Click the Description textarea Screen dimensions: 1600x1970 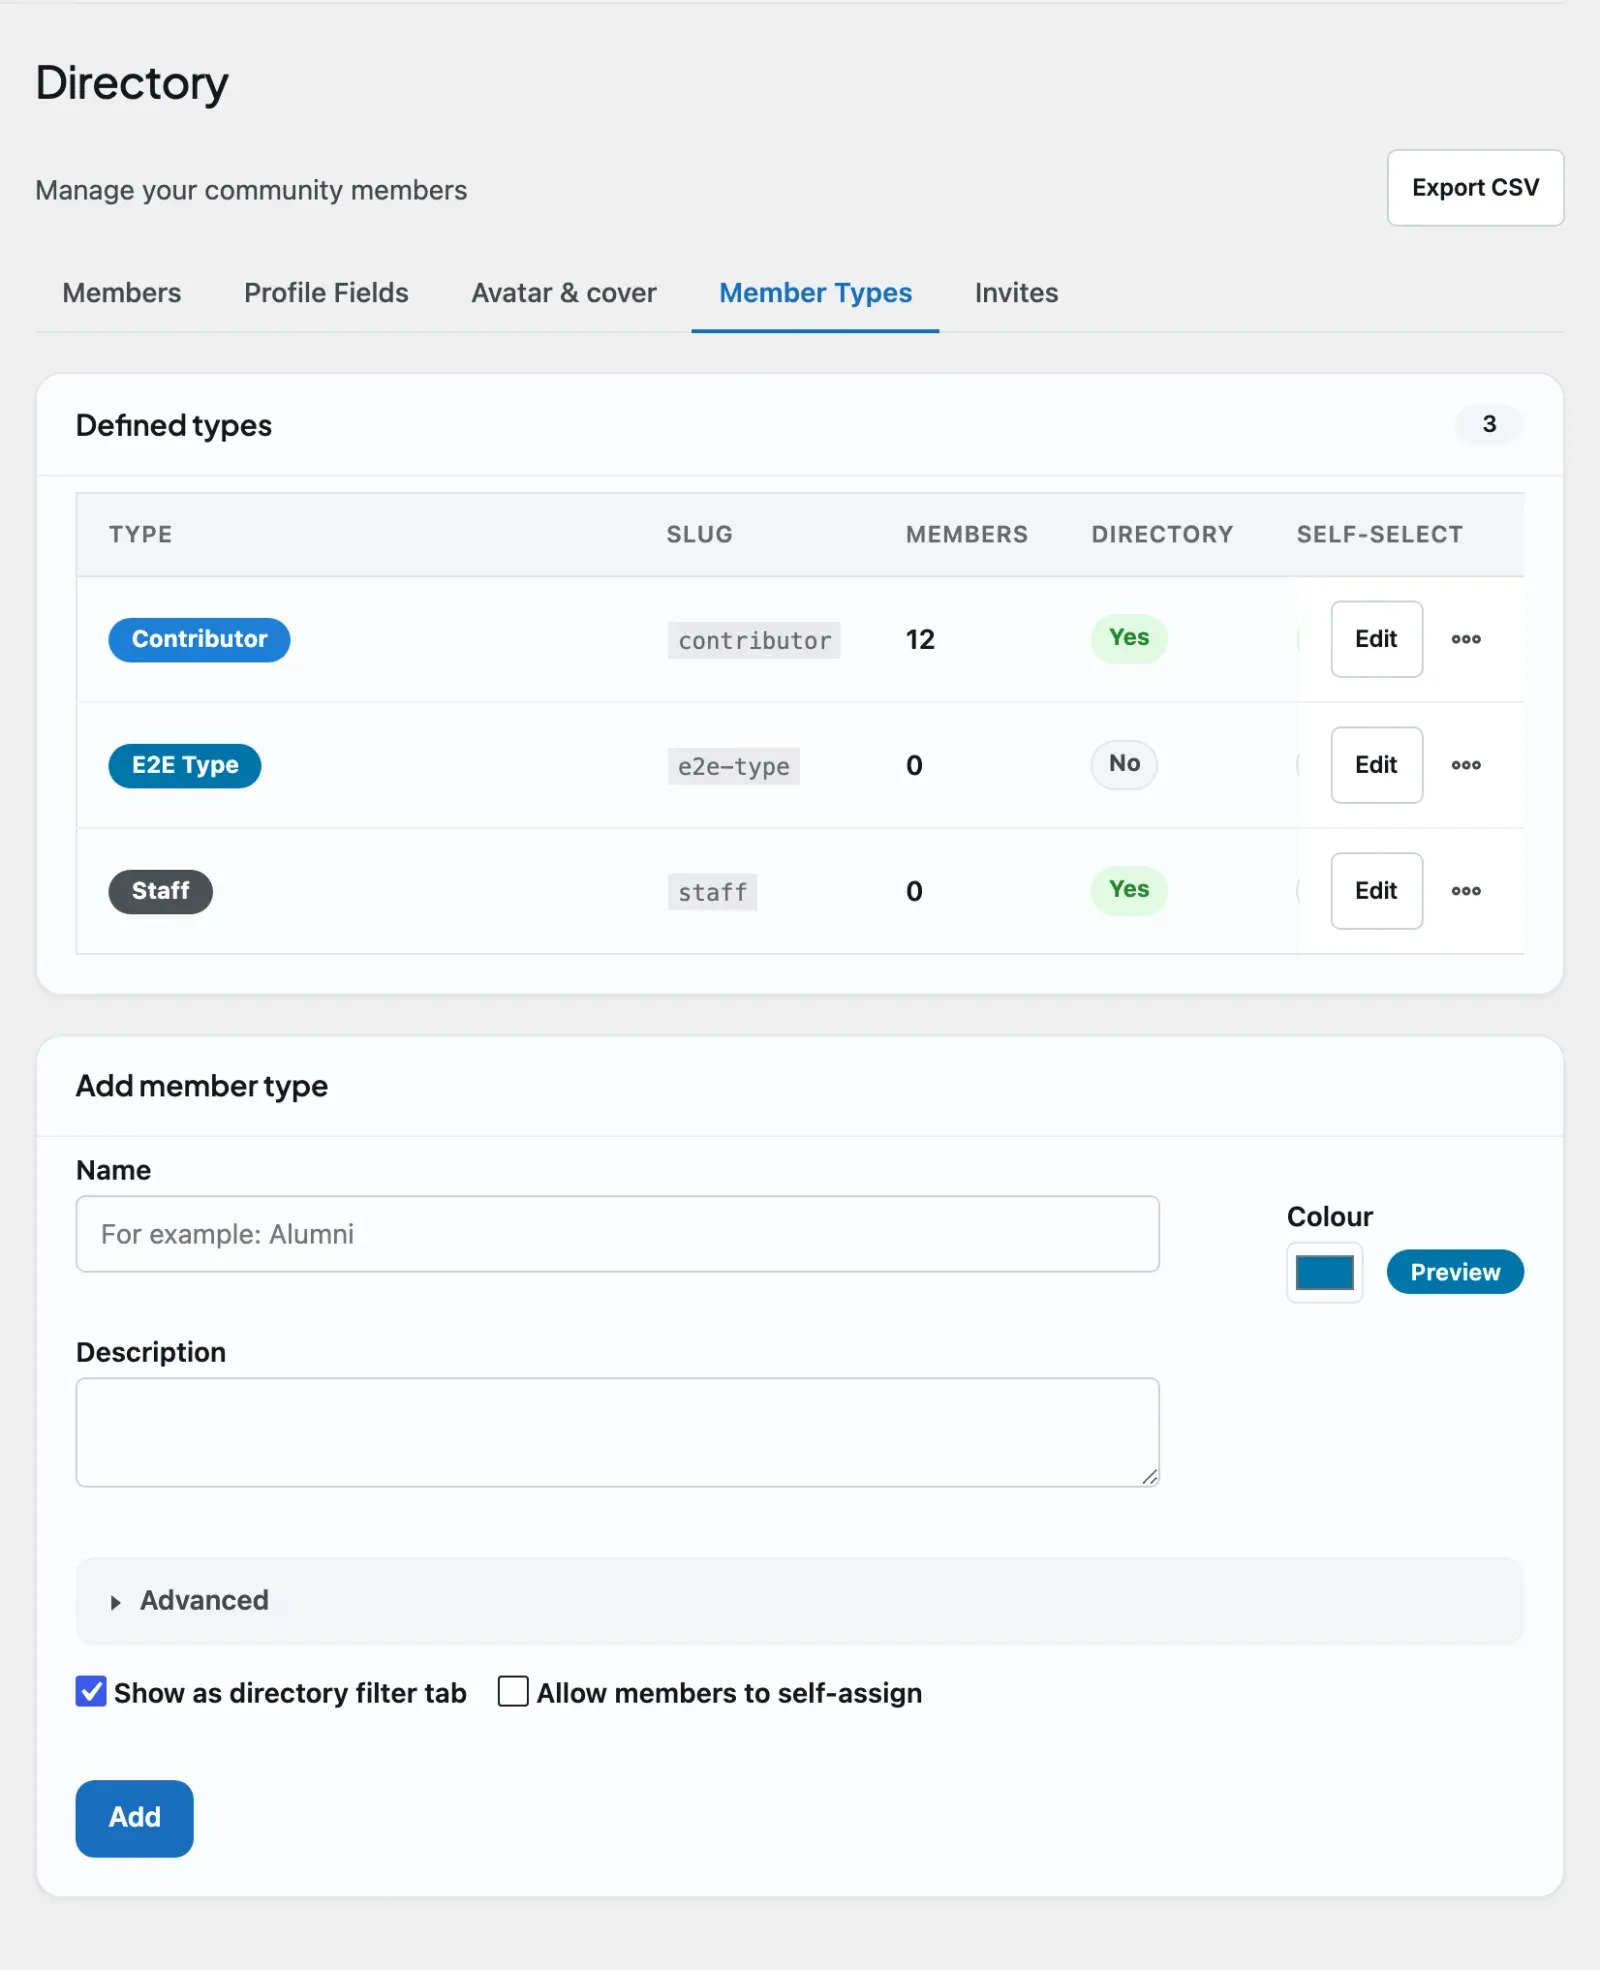pyautogui.click(x=618, y=1432)
